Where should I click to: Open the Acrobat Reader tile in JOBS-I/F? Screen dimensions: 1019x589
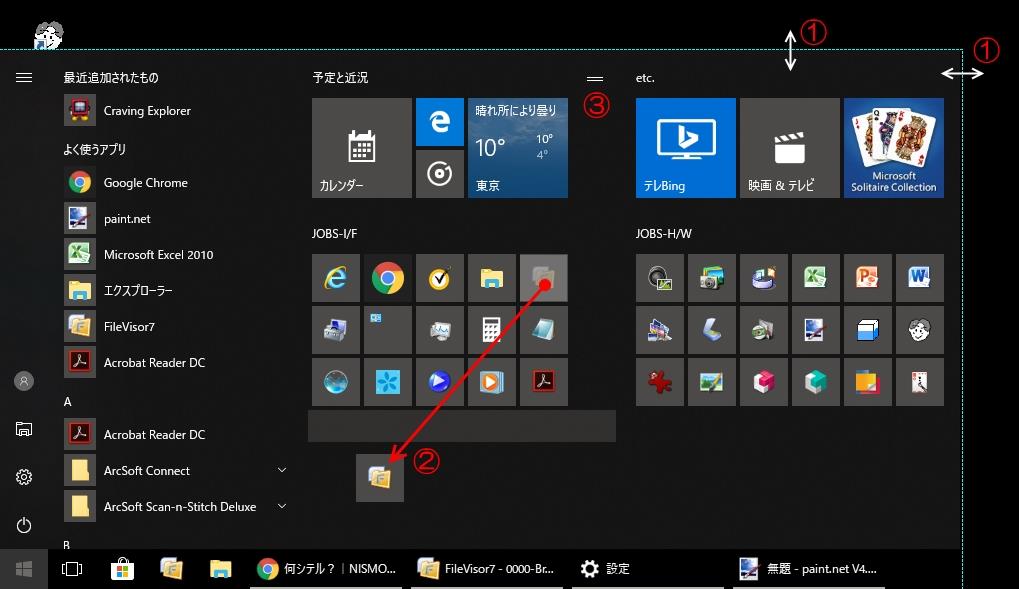tap(544, 382)
